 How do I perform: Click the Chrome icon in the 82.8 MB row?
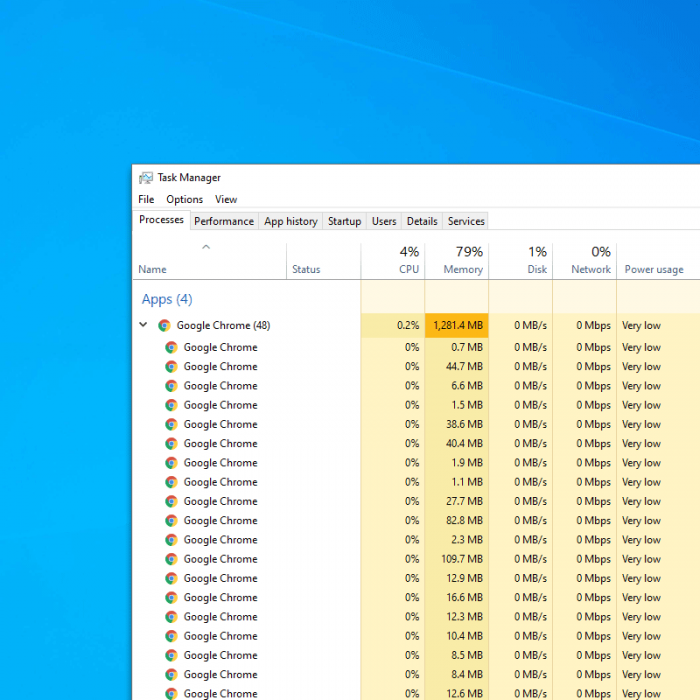[171, 521]
